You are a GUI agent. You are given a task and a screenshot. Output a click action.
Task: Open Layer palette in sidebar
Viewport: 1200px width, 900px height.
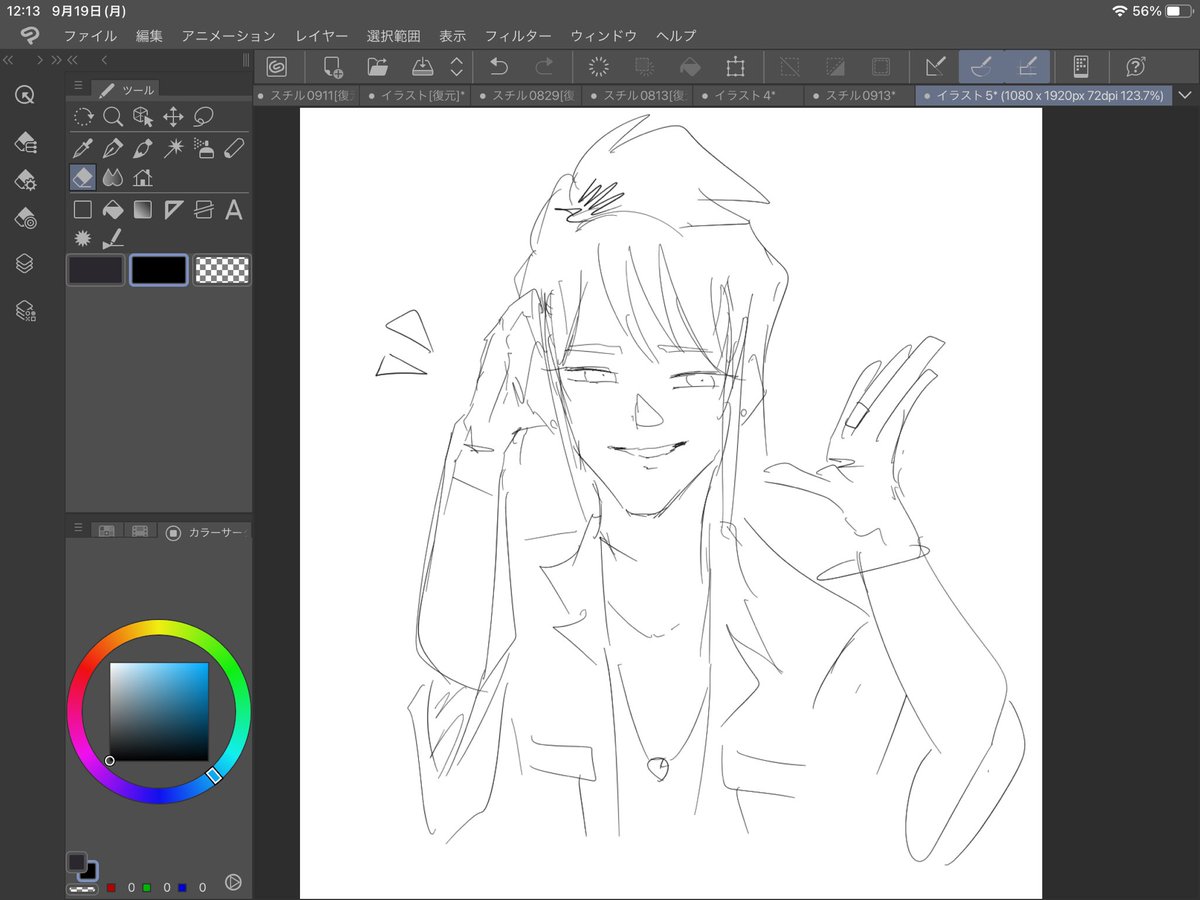tap(26, 264)
